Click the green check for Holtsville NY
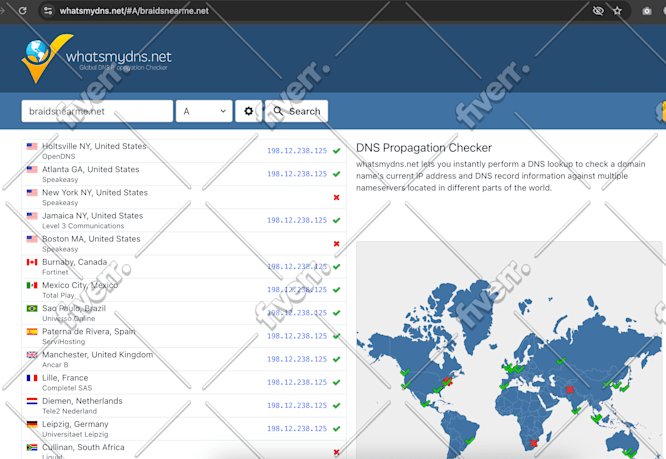 (x=336, y=151)
